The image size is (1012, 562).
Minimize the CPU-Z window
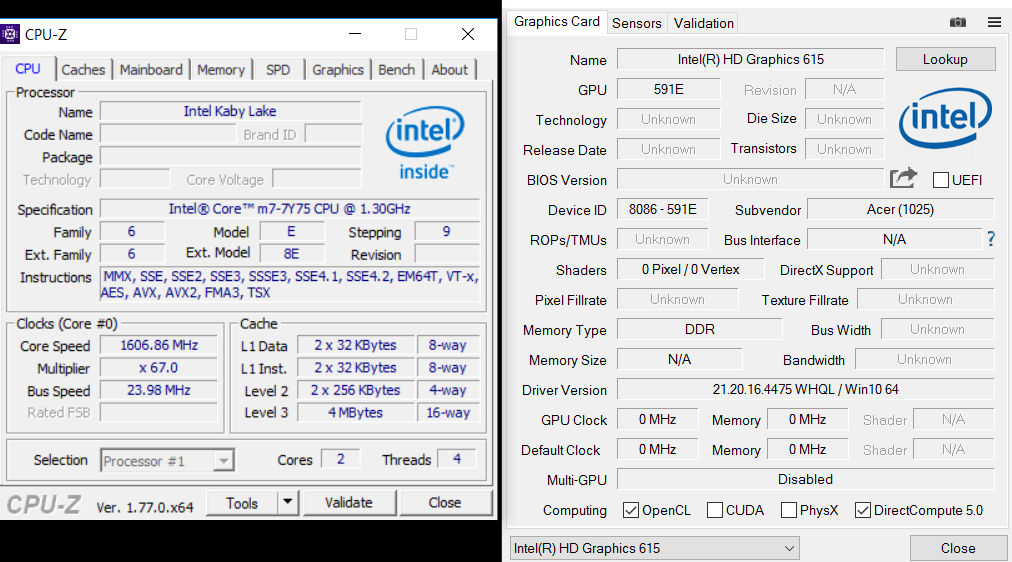[355, 34]
